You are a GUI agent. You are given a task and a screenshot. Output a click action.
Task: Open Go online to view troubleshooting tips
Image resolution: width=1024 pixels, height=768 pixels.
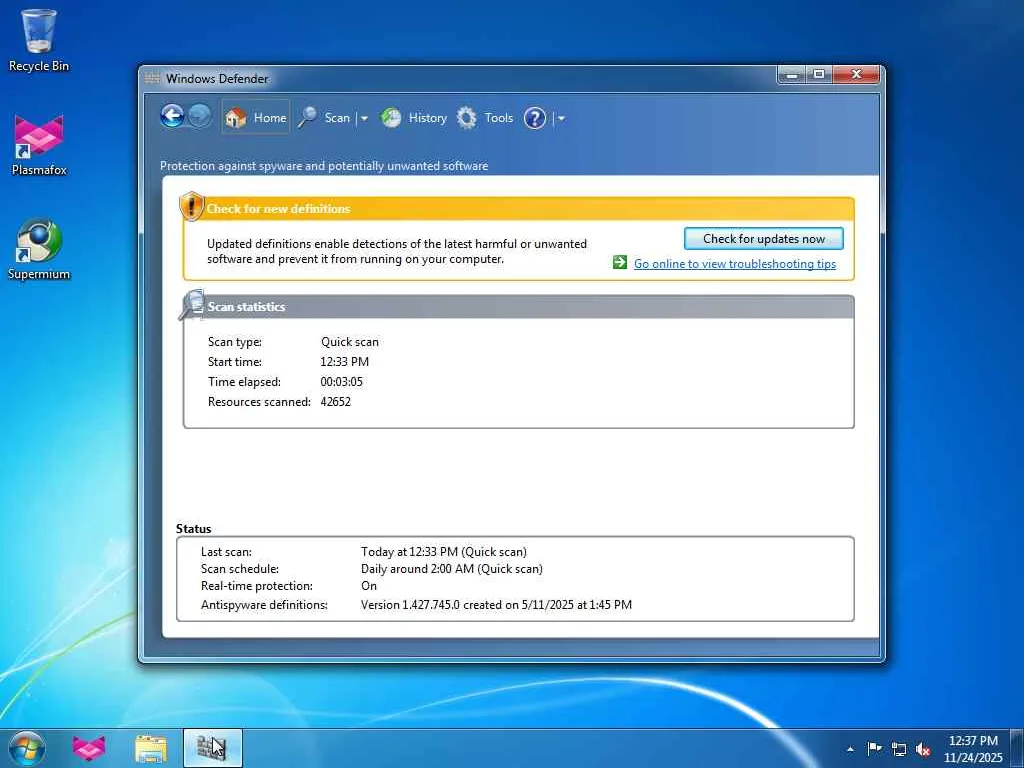(735, 264)
